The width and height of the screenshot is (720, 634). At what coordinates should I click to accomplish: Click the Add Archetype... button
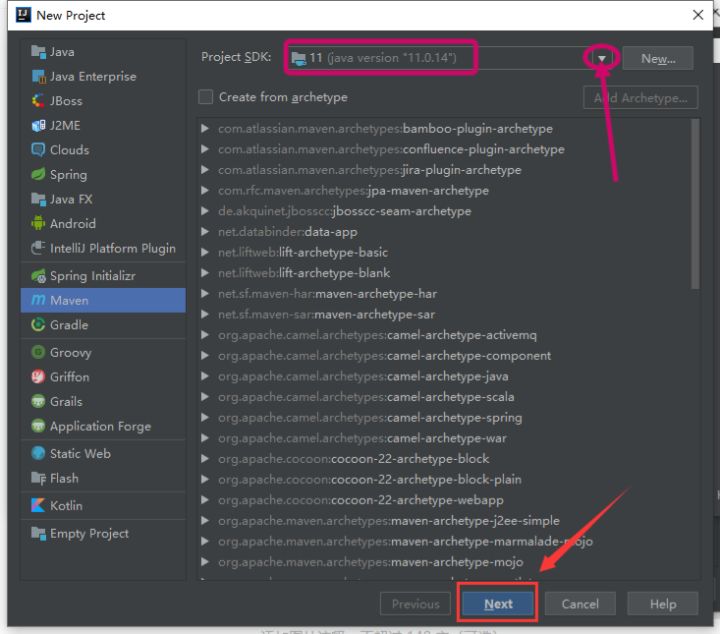[641, 98]
